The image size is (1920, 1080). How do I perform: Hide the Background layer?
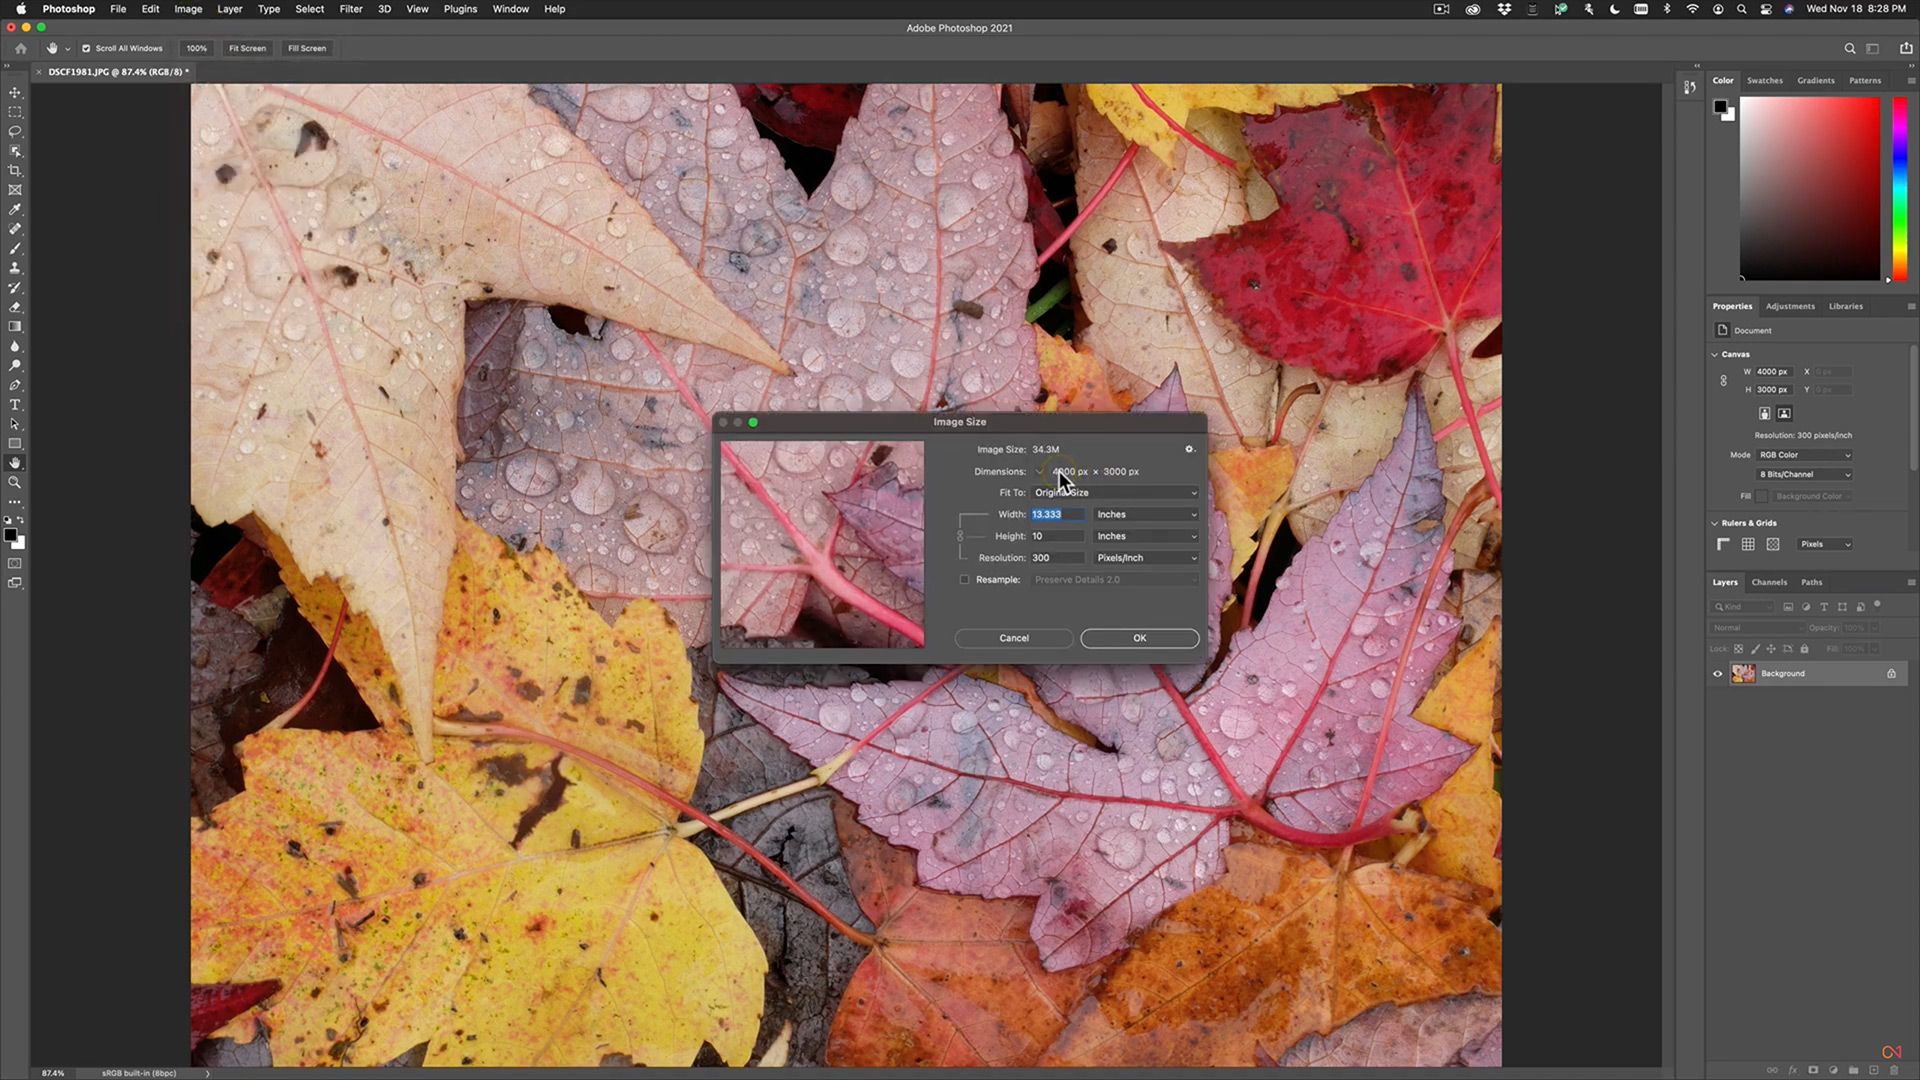tap(1717, 673)
